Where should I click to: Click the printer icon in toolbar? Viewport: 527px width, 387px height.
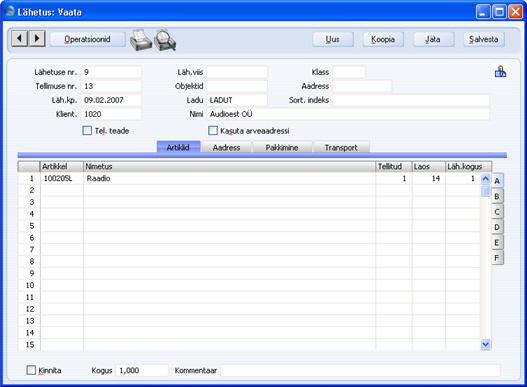[x=140, y=40]
